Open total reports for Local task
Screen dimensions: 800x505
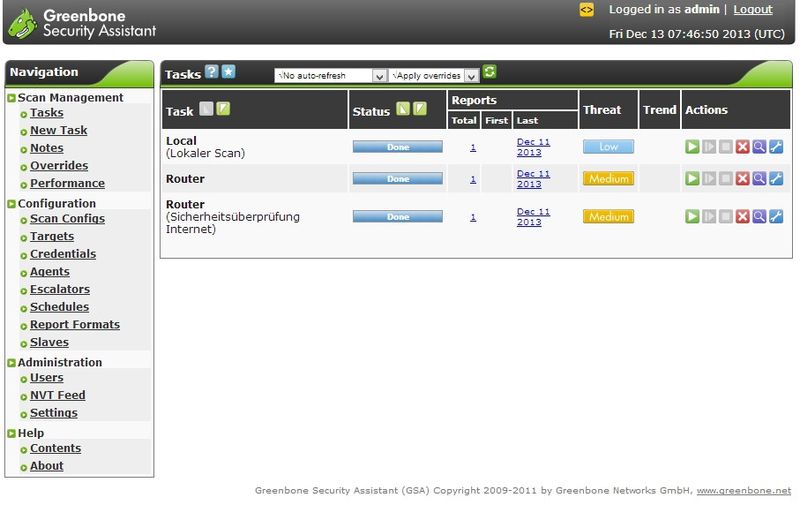coord(473,147)
